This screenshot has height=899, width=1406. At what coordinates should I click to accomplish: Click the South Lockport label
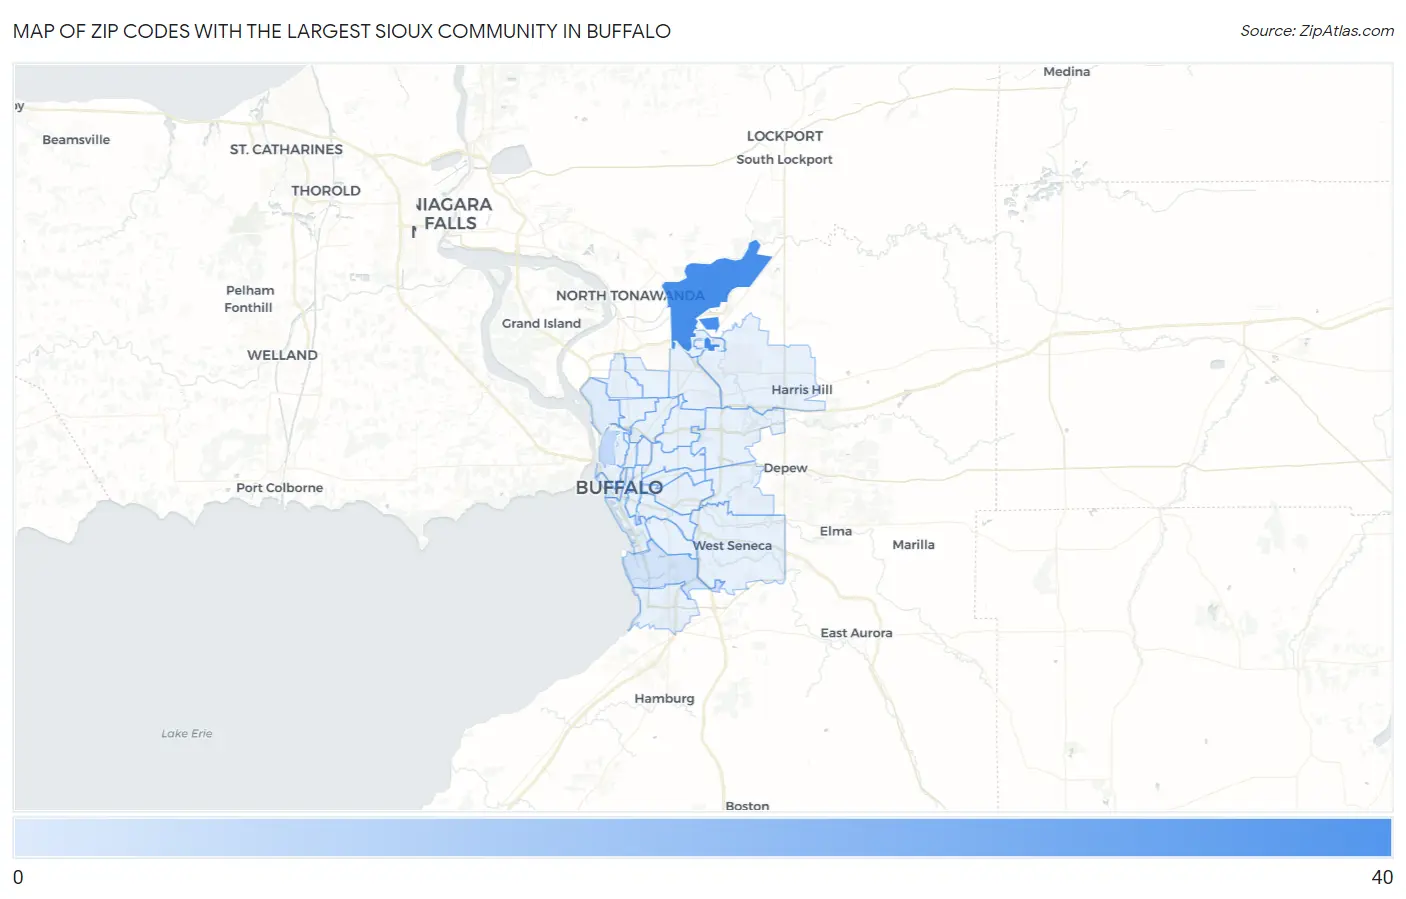(x=784, y=159)
